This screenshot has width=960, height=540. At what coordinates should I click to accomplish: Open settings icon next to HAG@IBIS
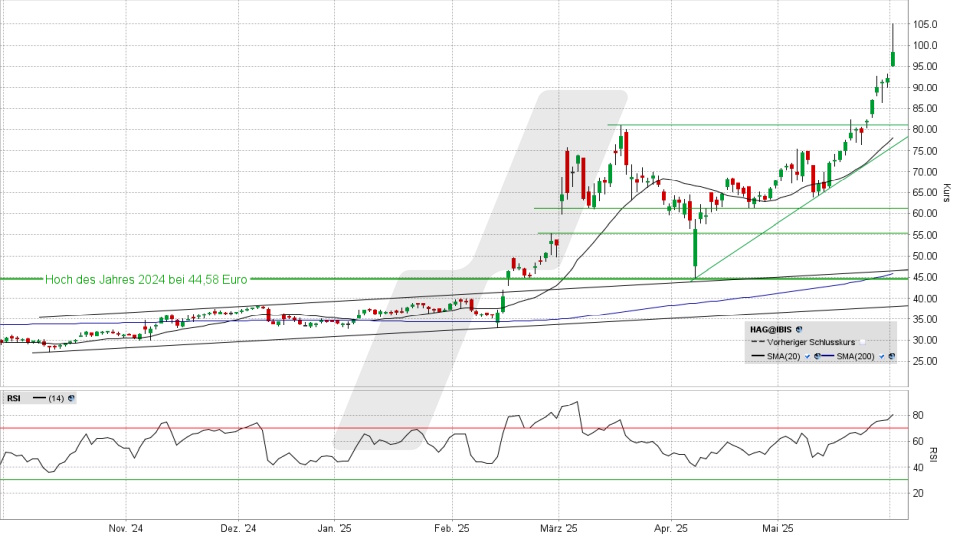(799, 329)
